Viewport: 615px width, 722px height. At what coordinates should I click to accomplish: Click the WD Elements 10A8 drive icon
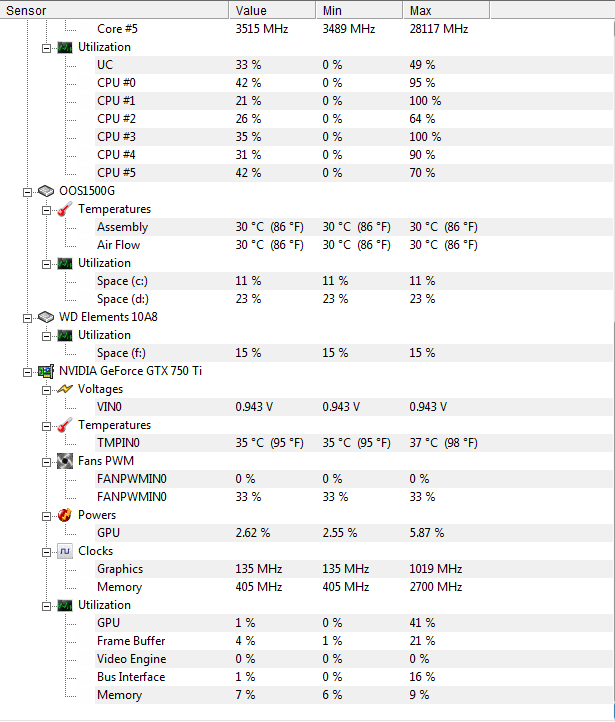coord(46,317)
